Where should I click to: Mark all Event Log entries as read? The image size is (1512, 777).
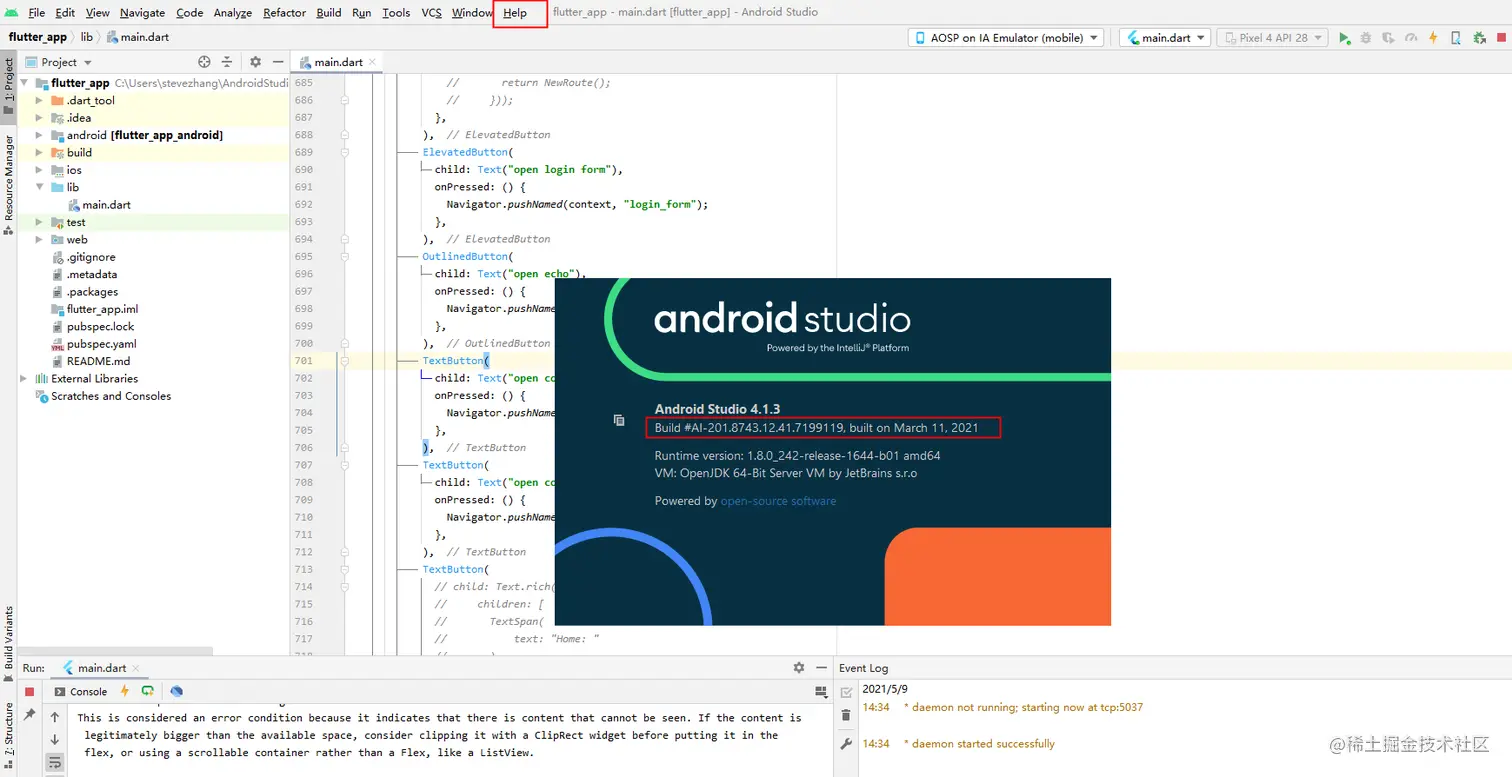tap(846, 692)
